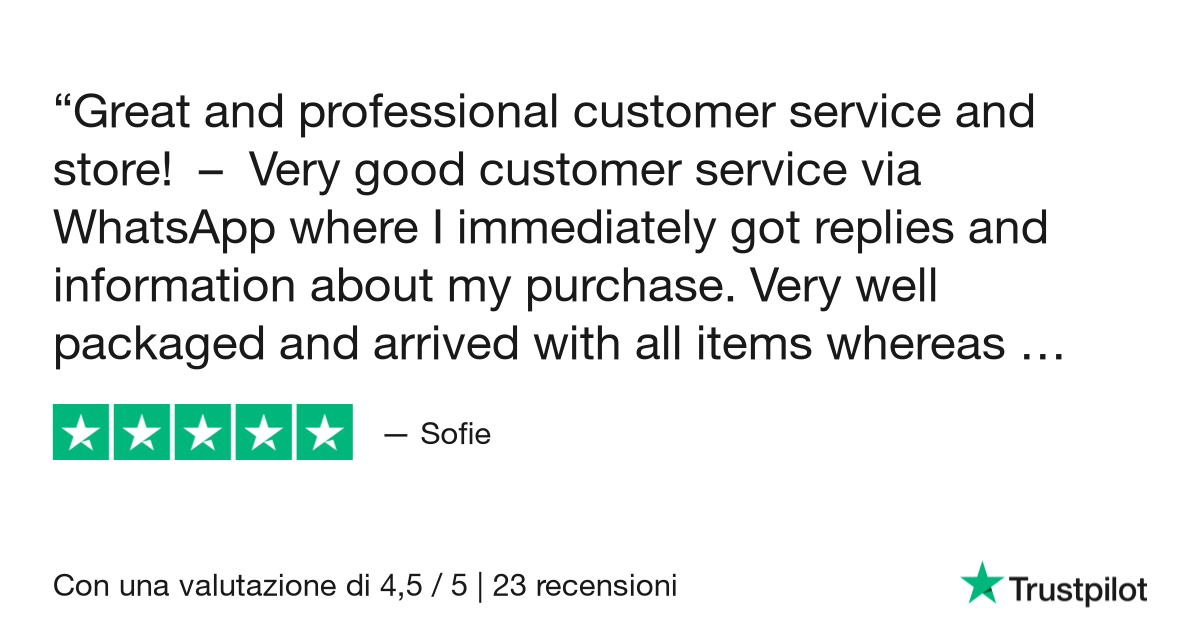Click the fifth green rating star
Image resolution: width=1200 pixels, height=627 pixels.
[324, 432]
